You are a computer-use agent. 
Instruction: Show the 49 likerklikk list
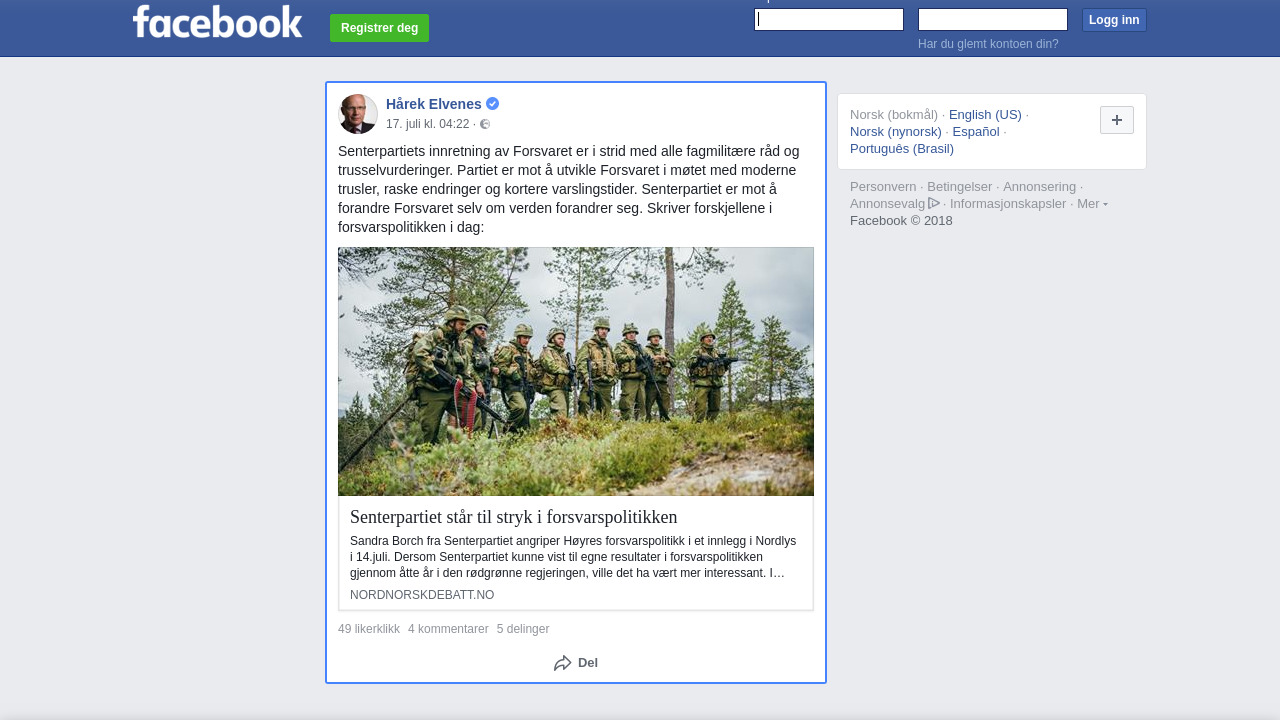pos(369,629)
